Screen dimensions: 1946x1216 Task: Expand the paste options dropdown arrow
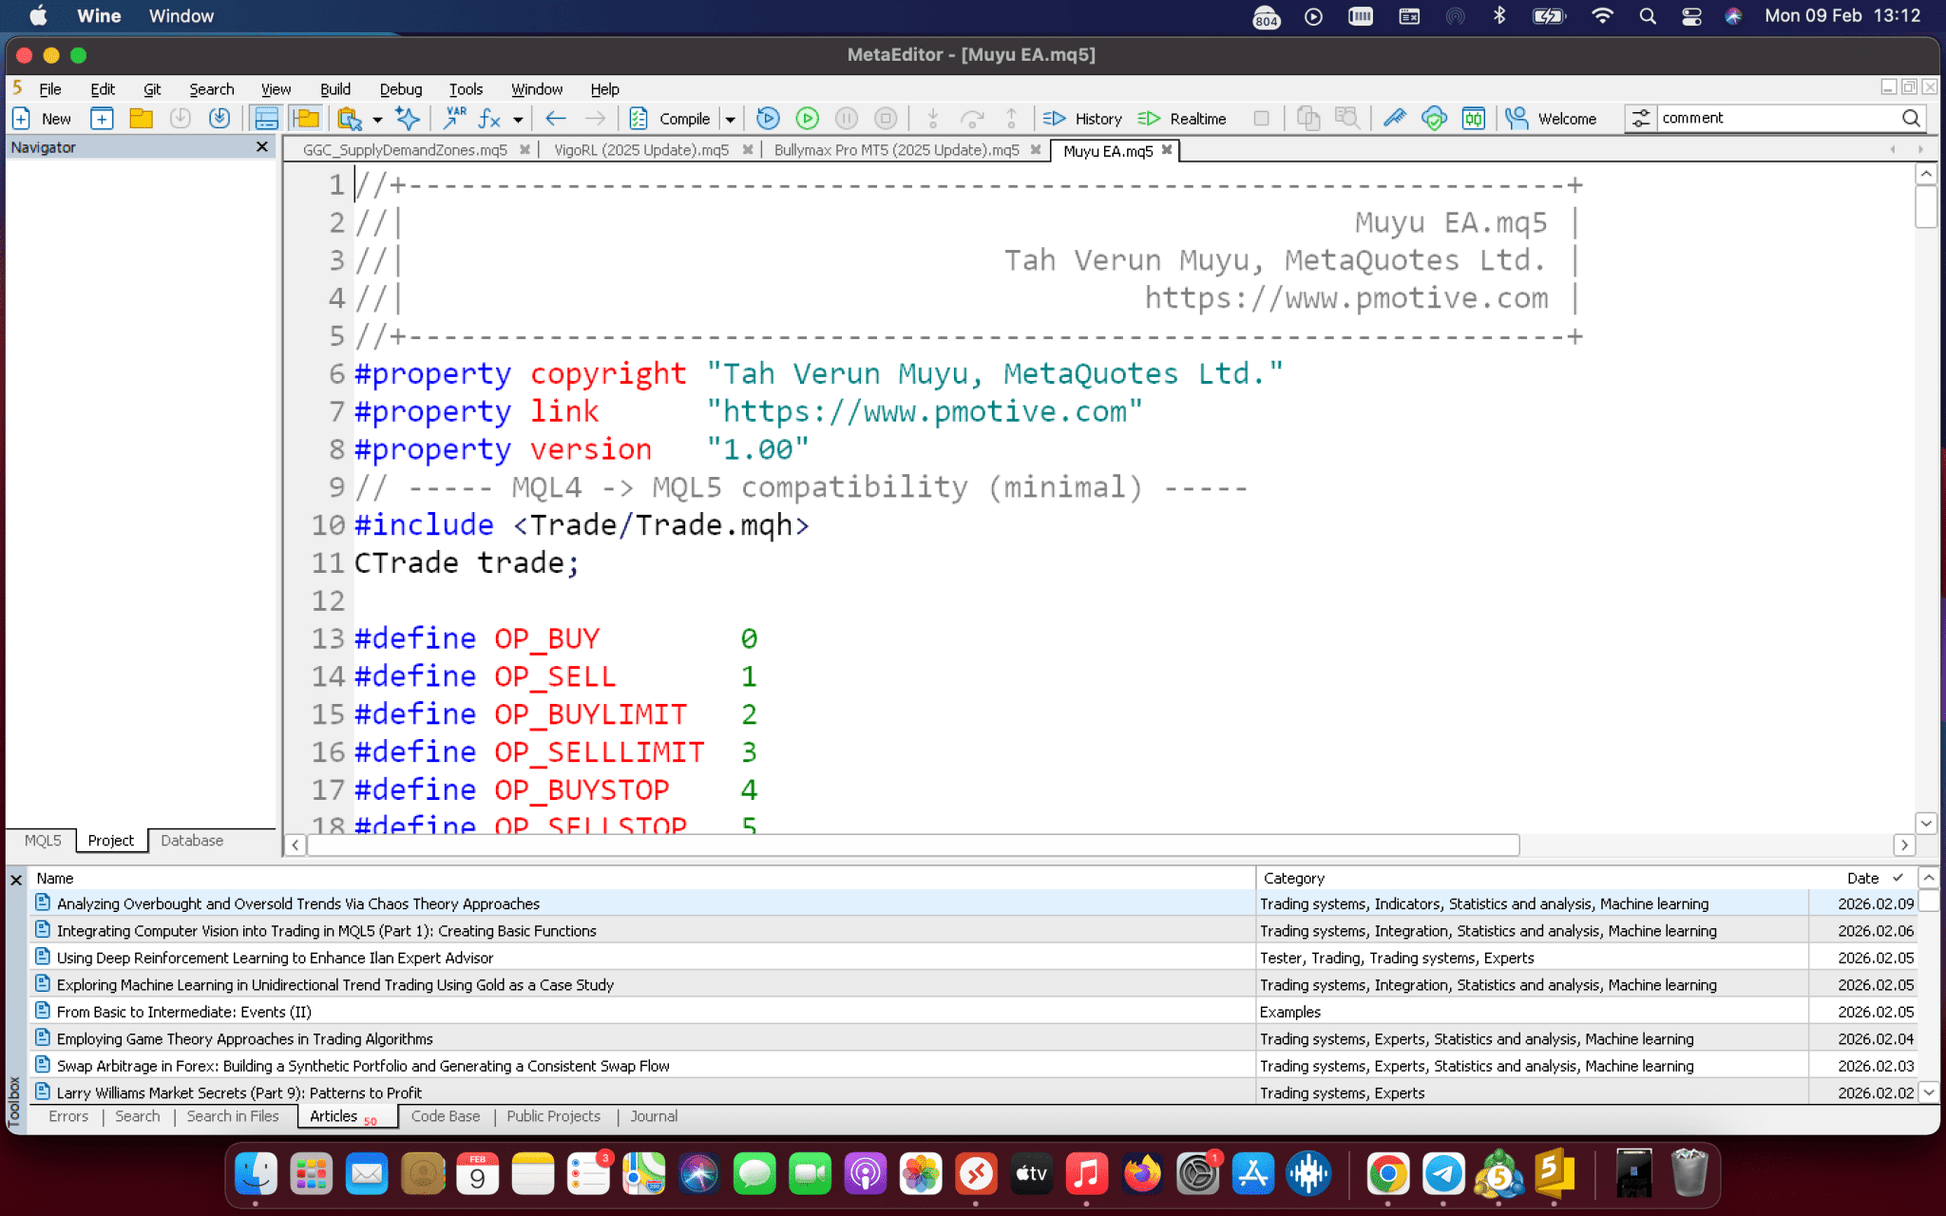[x=378, y=118]
